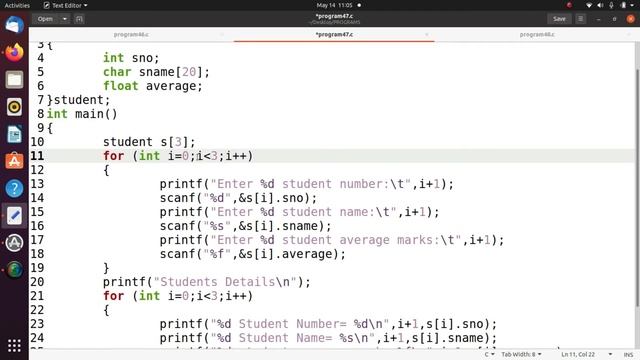Open the Tab Width: 8 dropdown
Screen dimensions: 640x360
(521, 354)
